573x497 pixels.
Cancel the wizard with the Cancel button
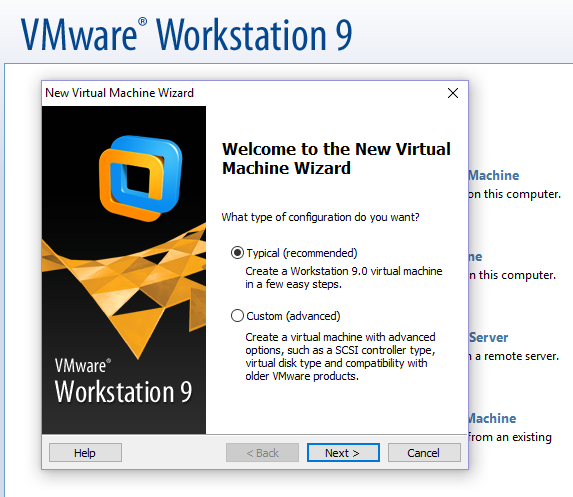coord(424,453)
